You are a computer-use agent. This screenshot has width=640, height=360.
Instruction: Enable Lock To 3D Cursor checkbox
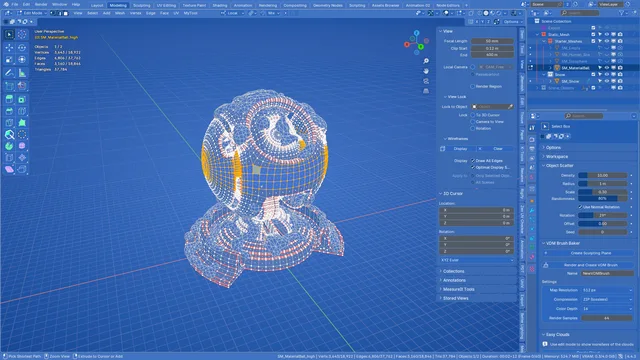pos(473,115)
